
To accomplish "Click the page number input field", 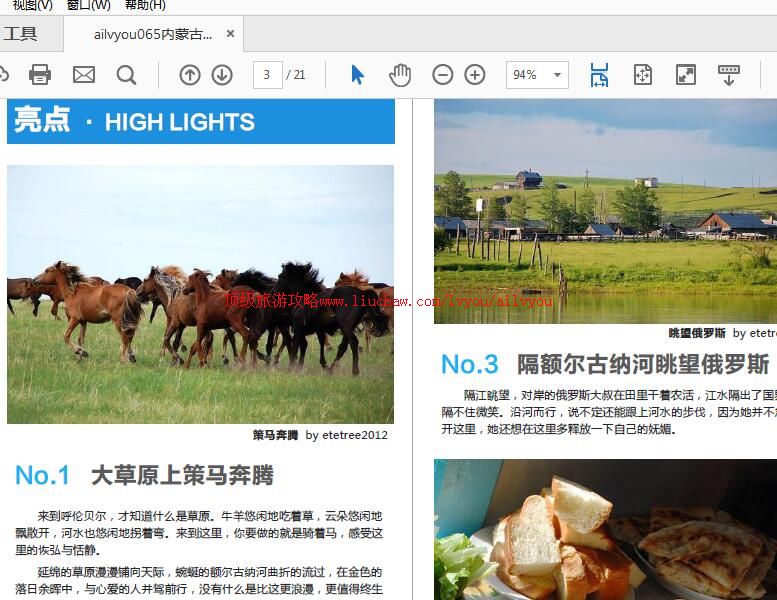I will tap(267, 75).
